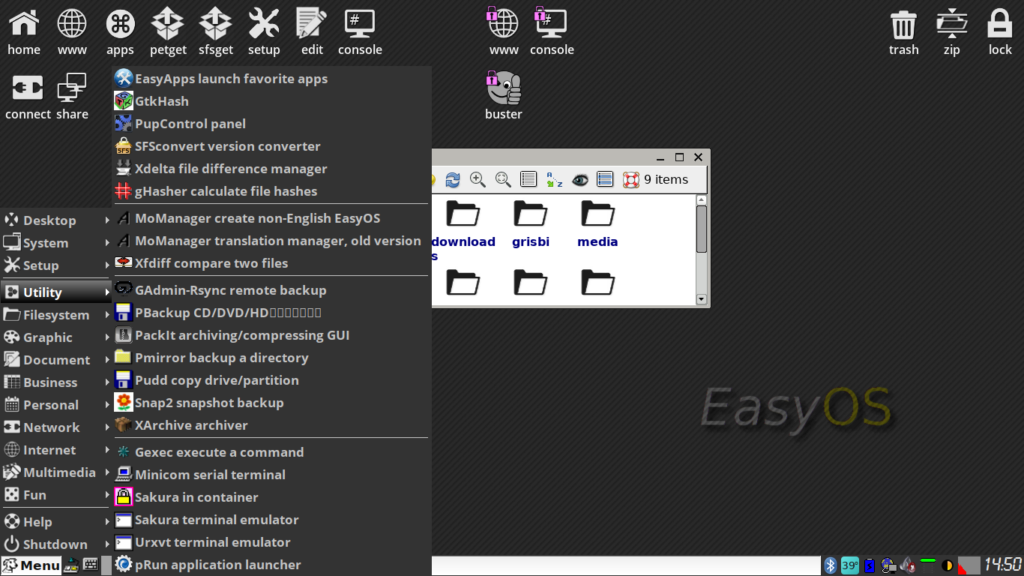Click the zoom in magnifier icon
Viewport: 1024px width, 576px height.
click(x=478, y=180)
